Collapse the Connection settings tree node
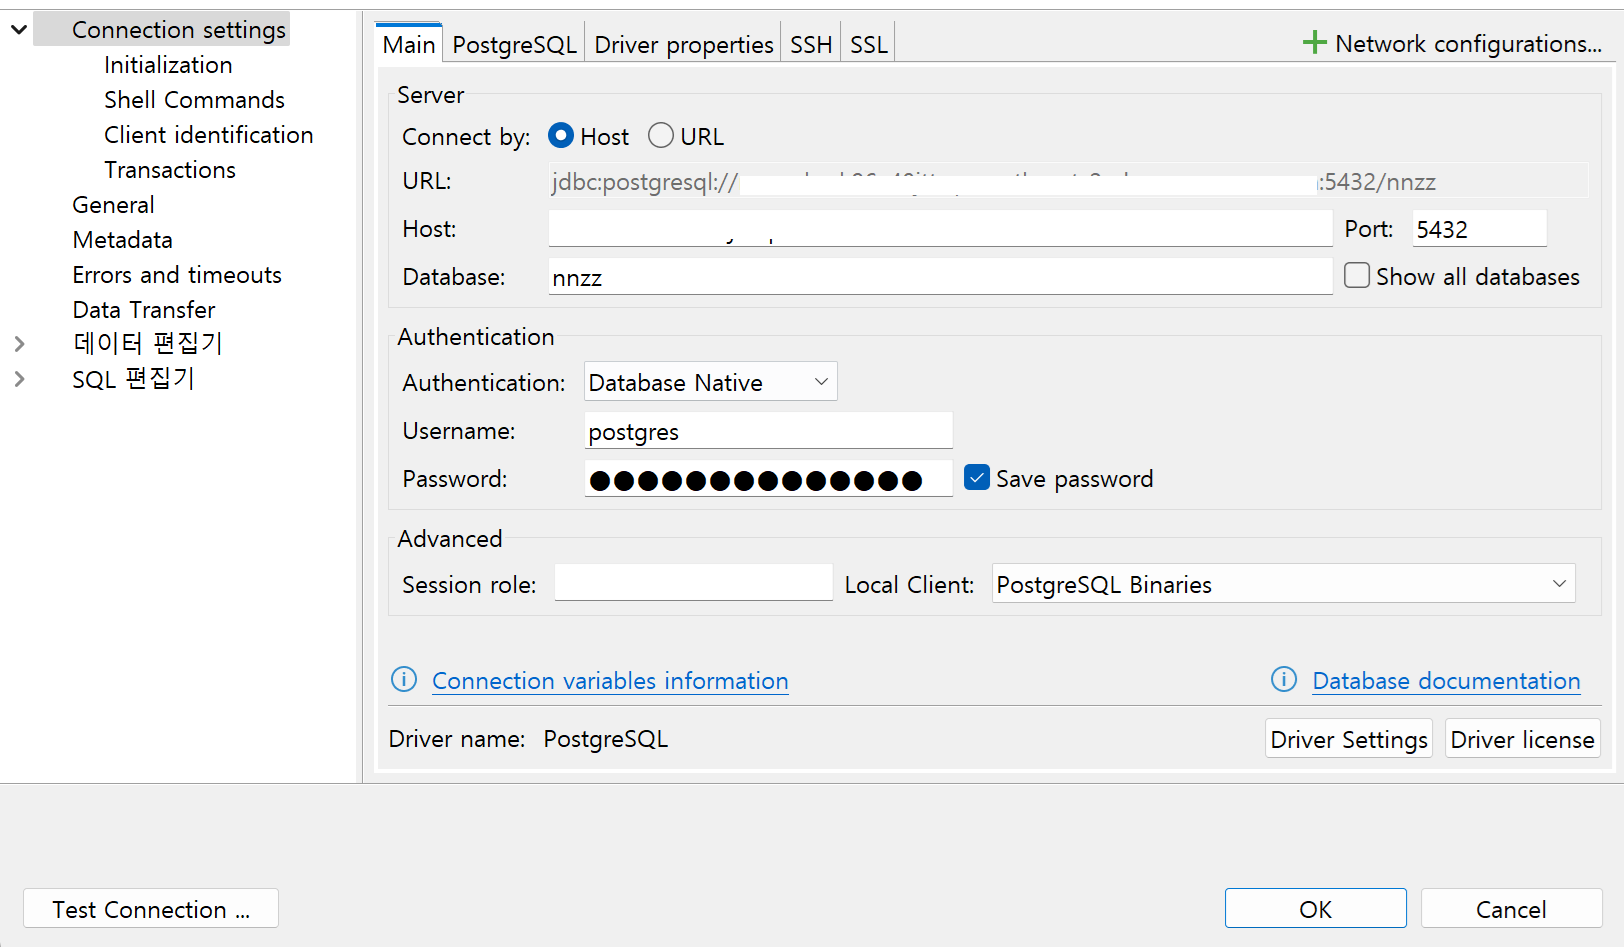The width and height of the screenshot is (1624, 947). pyautogui.click(x=19, y=30)
